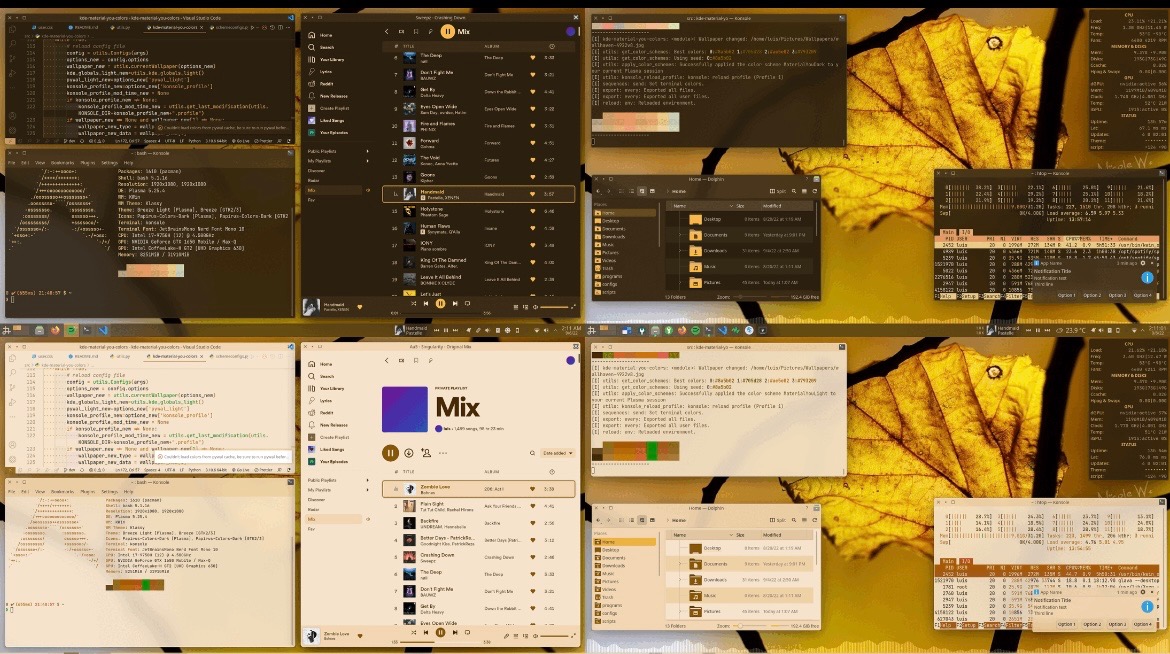Open Lyrics in light Spotify sidebar
The width and height of the screenshot is (1170, 654).
(321, 400)
